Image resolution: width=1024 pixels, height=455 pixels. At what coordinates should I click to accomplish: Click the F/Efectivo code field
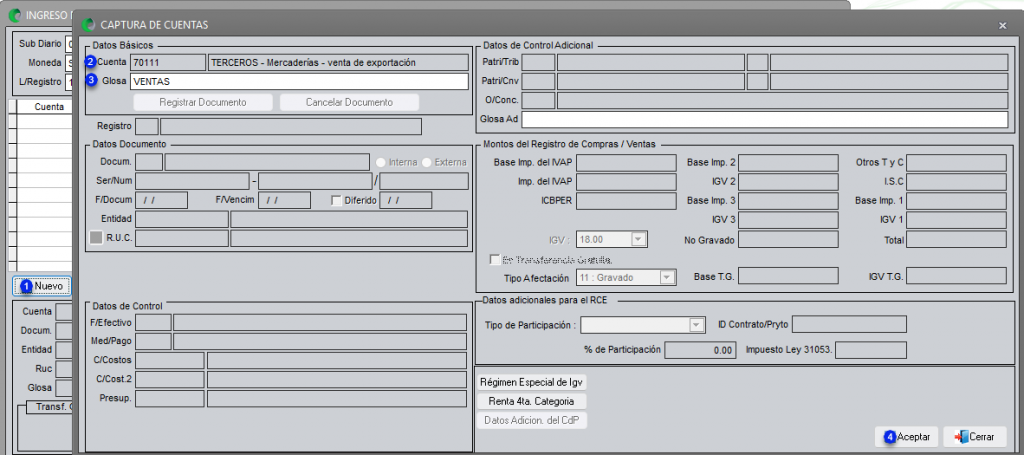153,322
